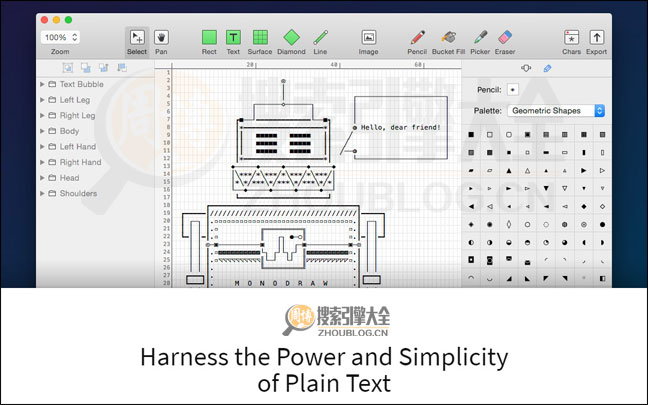Image resolution: width=648 pixels, height=405 pixels.
Task: Choose the Diamond shape tool
Action: (x=291, y=42)
